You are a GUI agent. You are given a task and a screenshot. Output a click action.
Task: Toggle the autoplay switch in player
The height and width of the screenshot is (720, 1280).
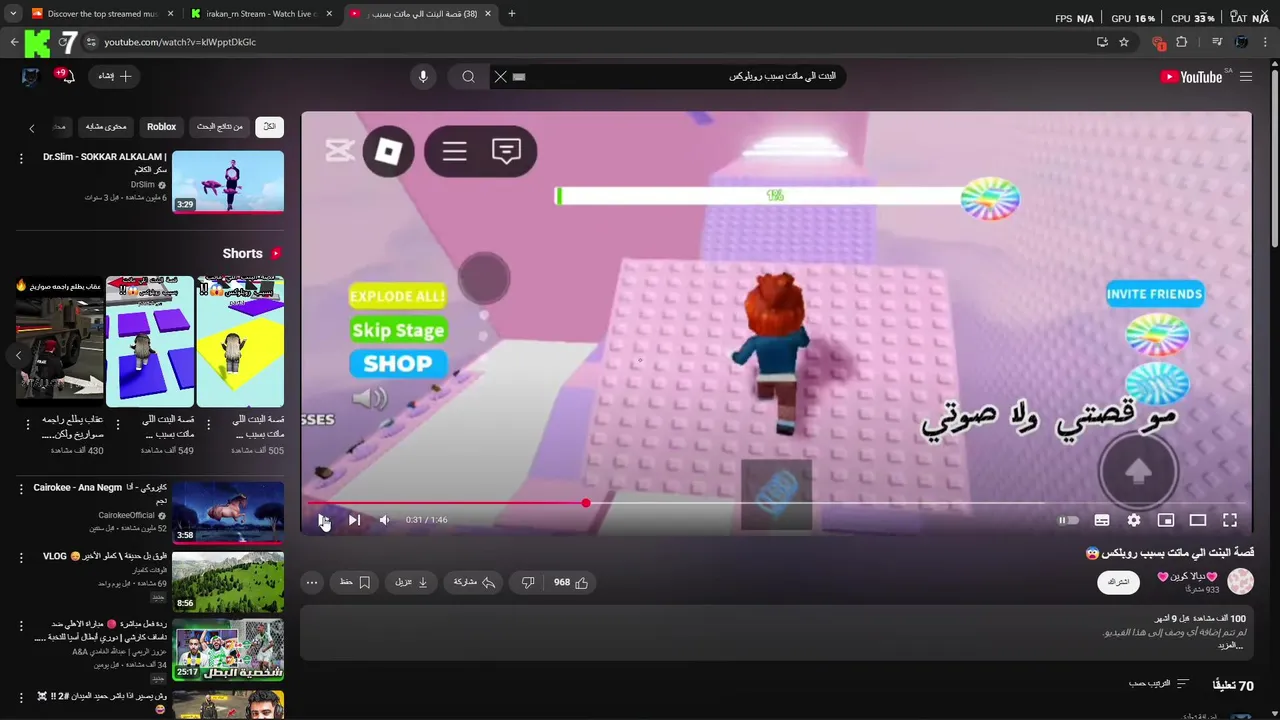point(1069,520)
